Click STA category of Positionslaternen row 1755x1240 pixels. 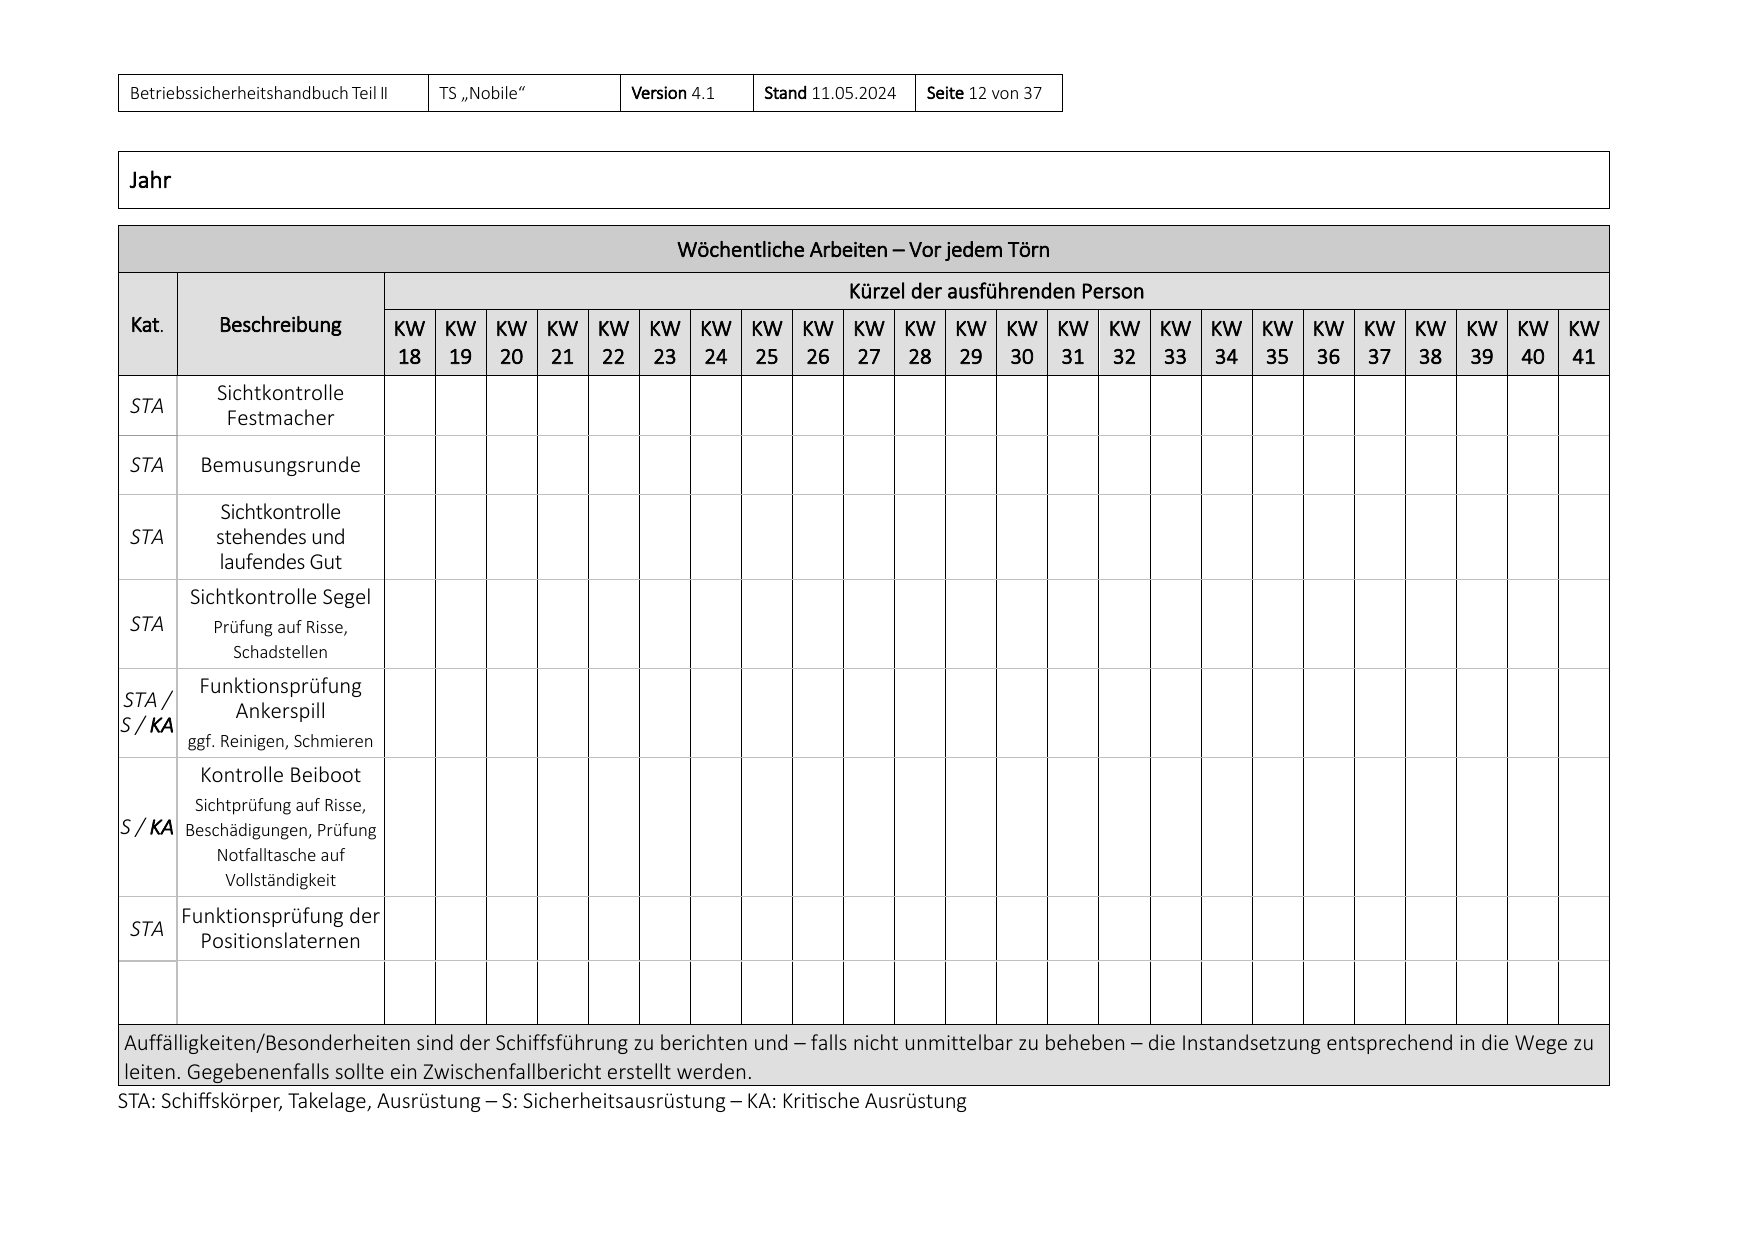tap(147, 929)
